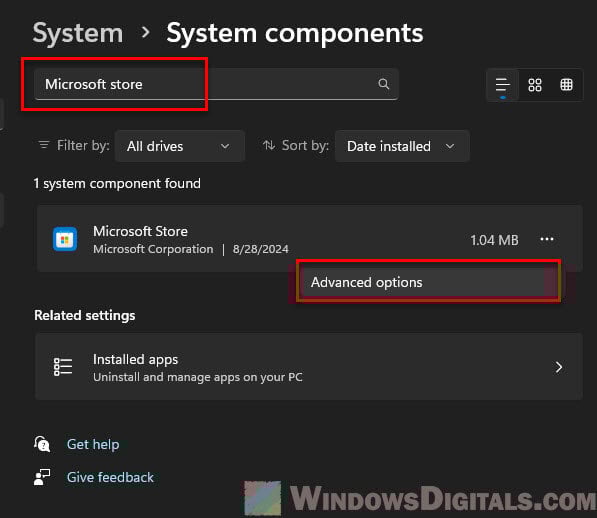Viewport: 597px width, 518px height.
Task: Click the Microsoft Store entry name
Action: [x=140, y=231]
